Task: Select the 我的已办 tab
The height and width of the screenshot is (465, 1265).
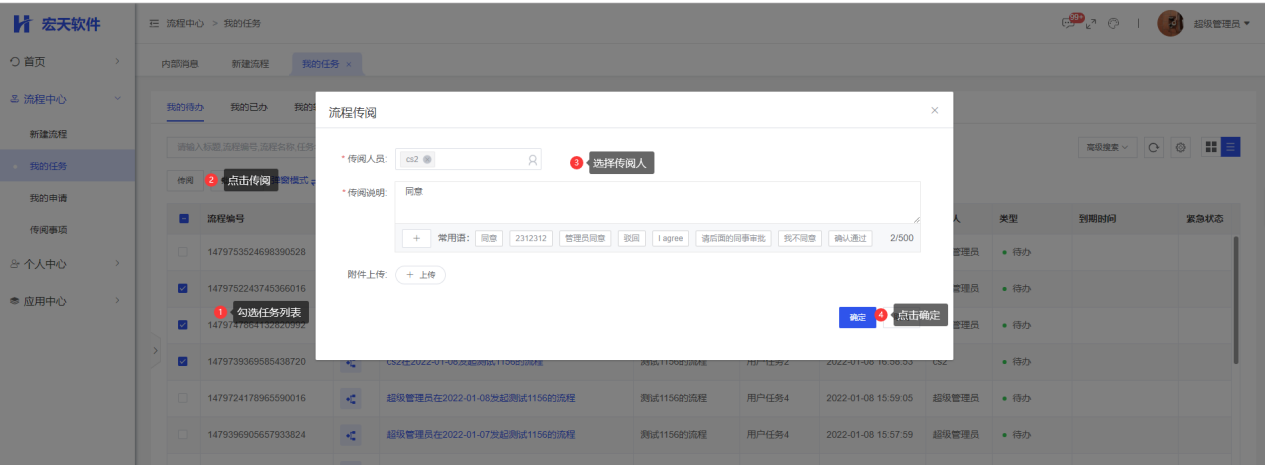Action: pyautogui.click(x=248, y=107)
